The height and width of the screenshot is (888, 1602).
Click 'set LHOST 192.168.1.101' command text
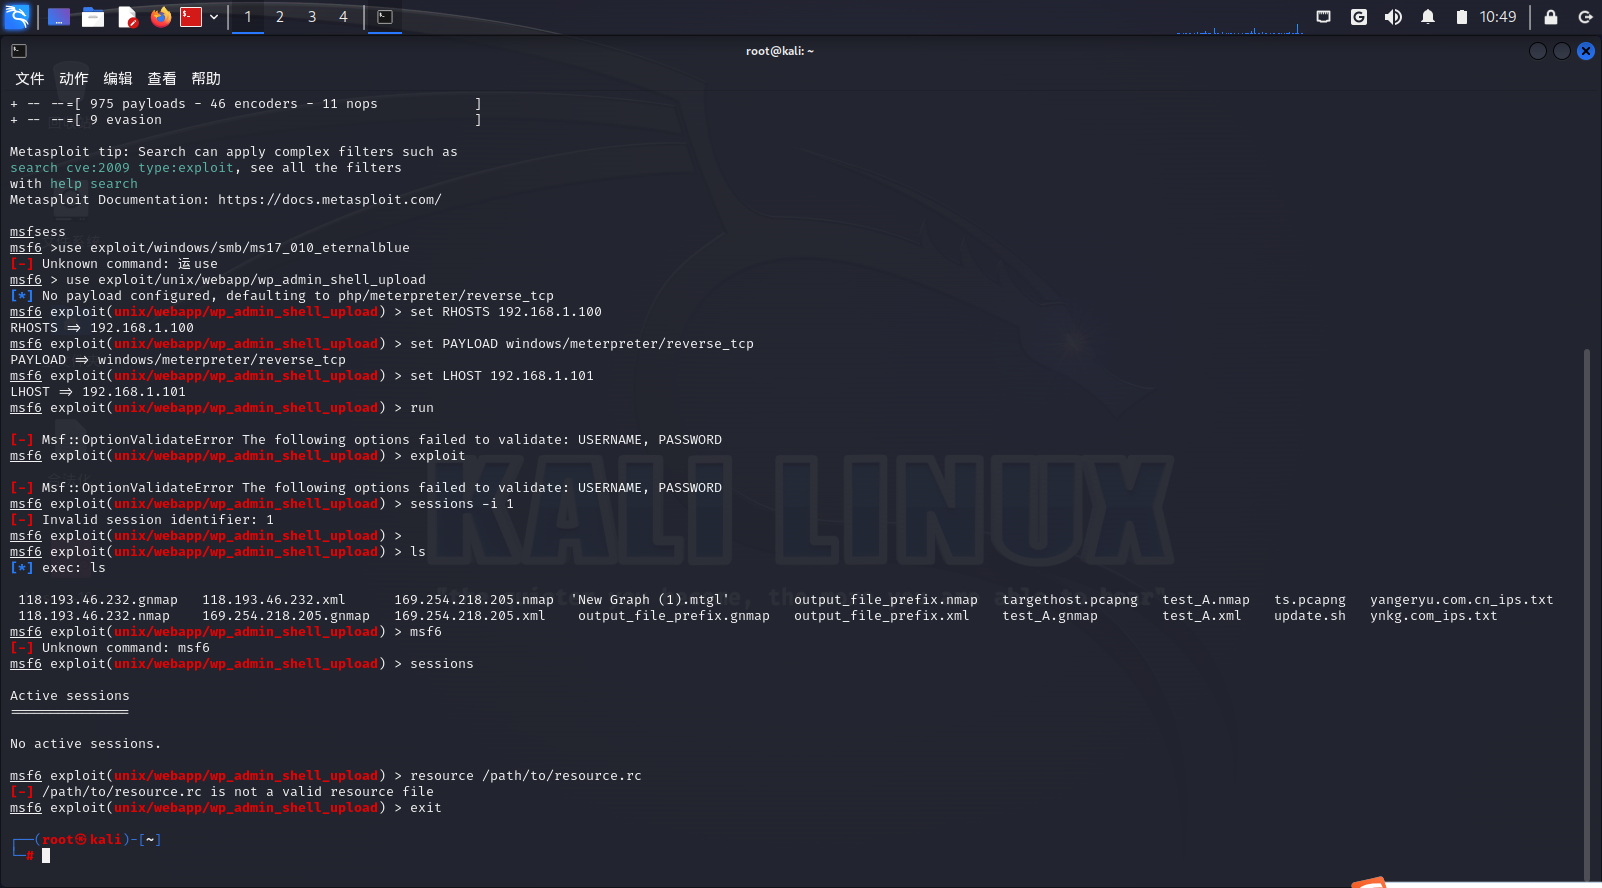(502, 376)
